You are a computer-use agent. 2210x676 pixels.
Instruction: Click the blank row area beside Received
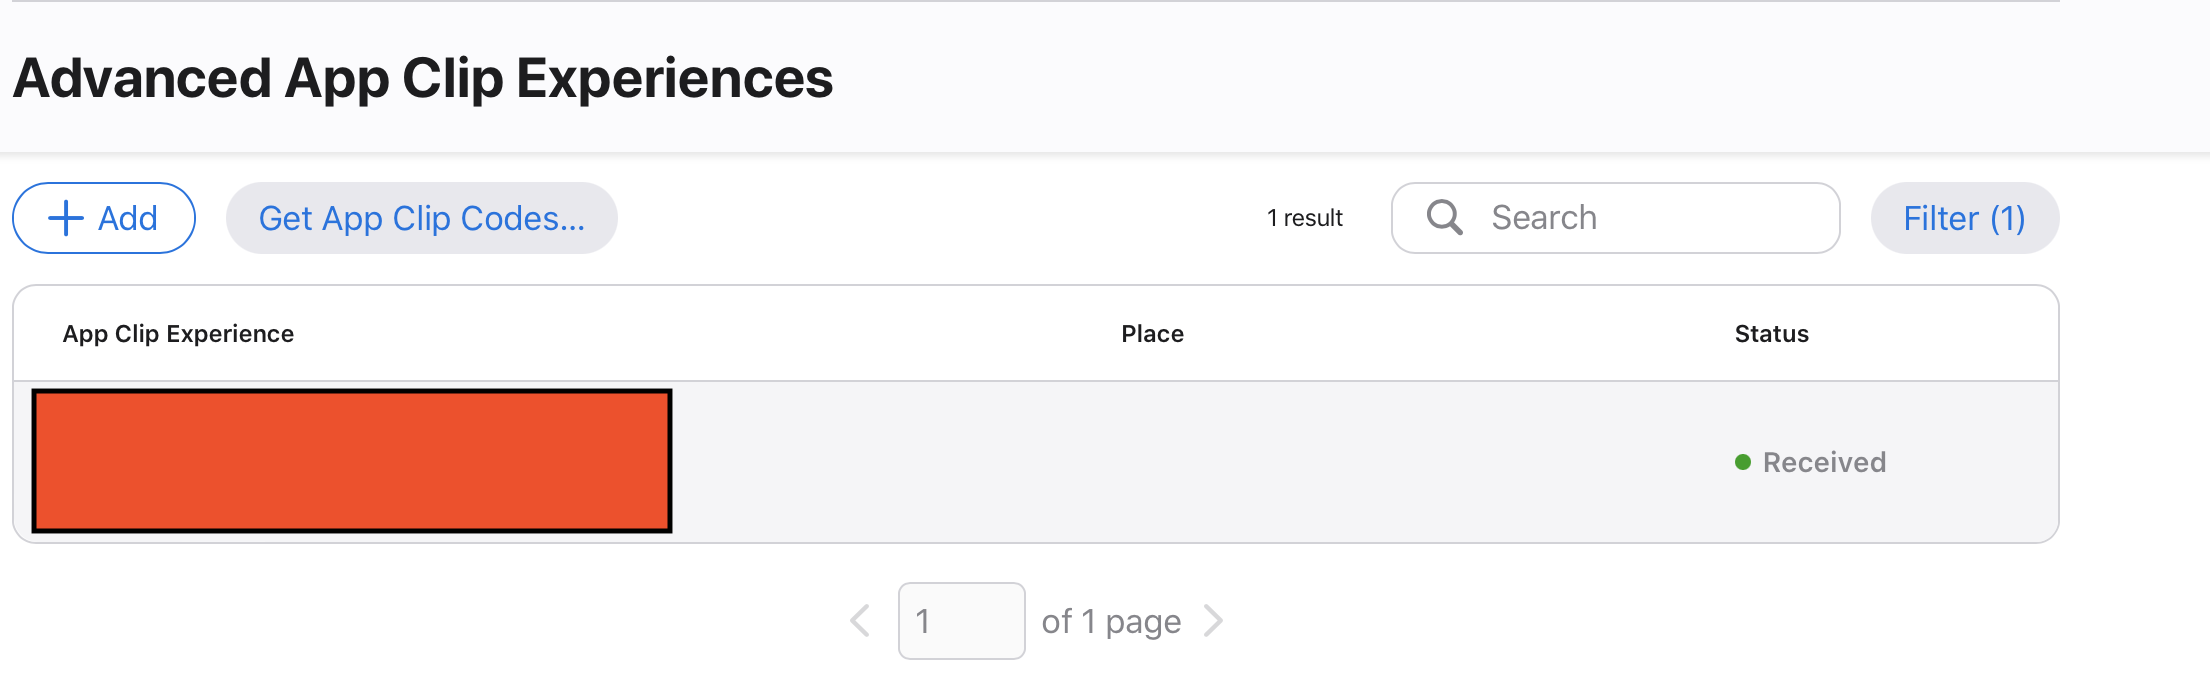pos(1970,462)
